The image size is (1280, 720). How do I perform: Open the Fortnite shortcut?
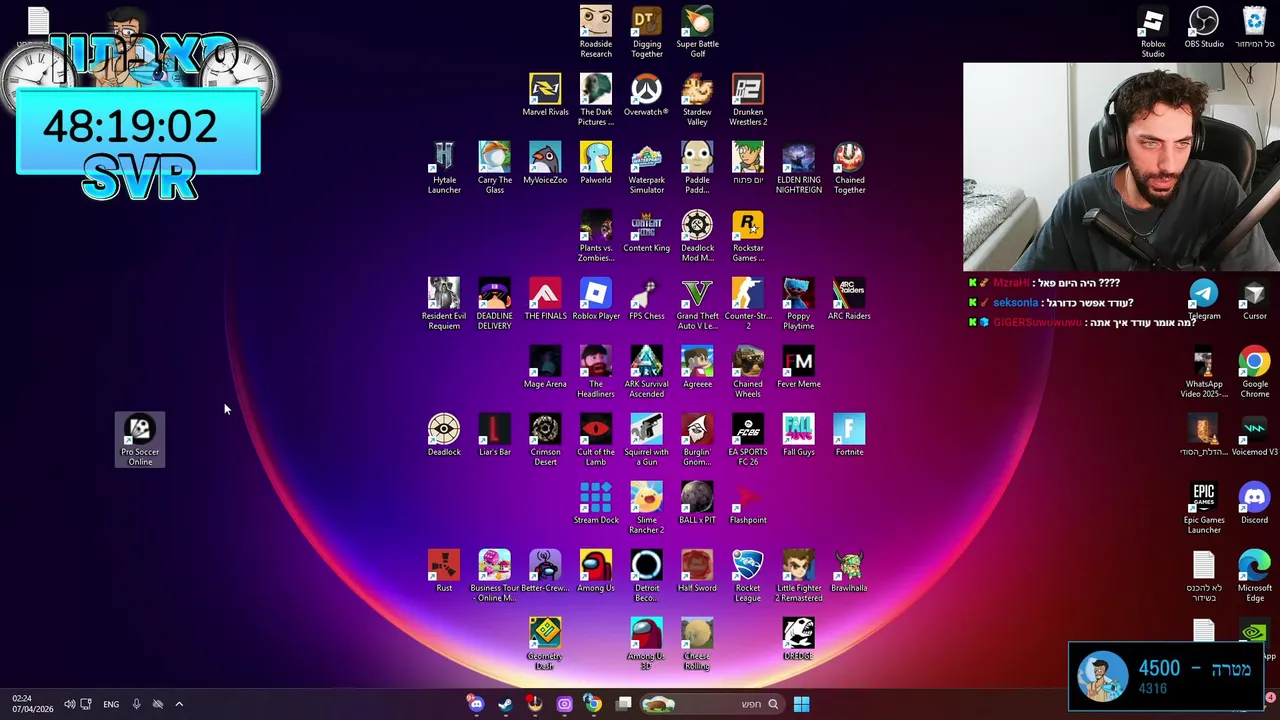click(x=849, y=435)
